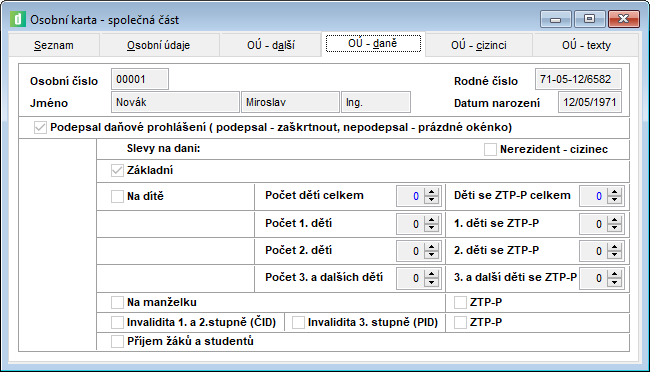Toggle the Základní tax discount checkbox
This screenshot has width=650, height=372.
117,170
